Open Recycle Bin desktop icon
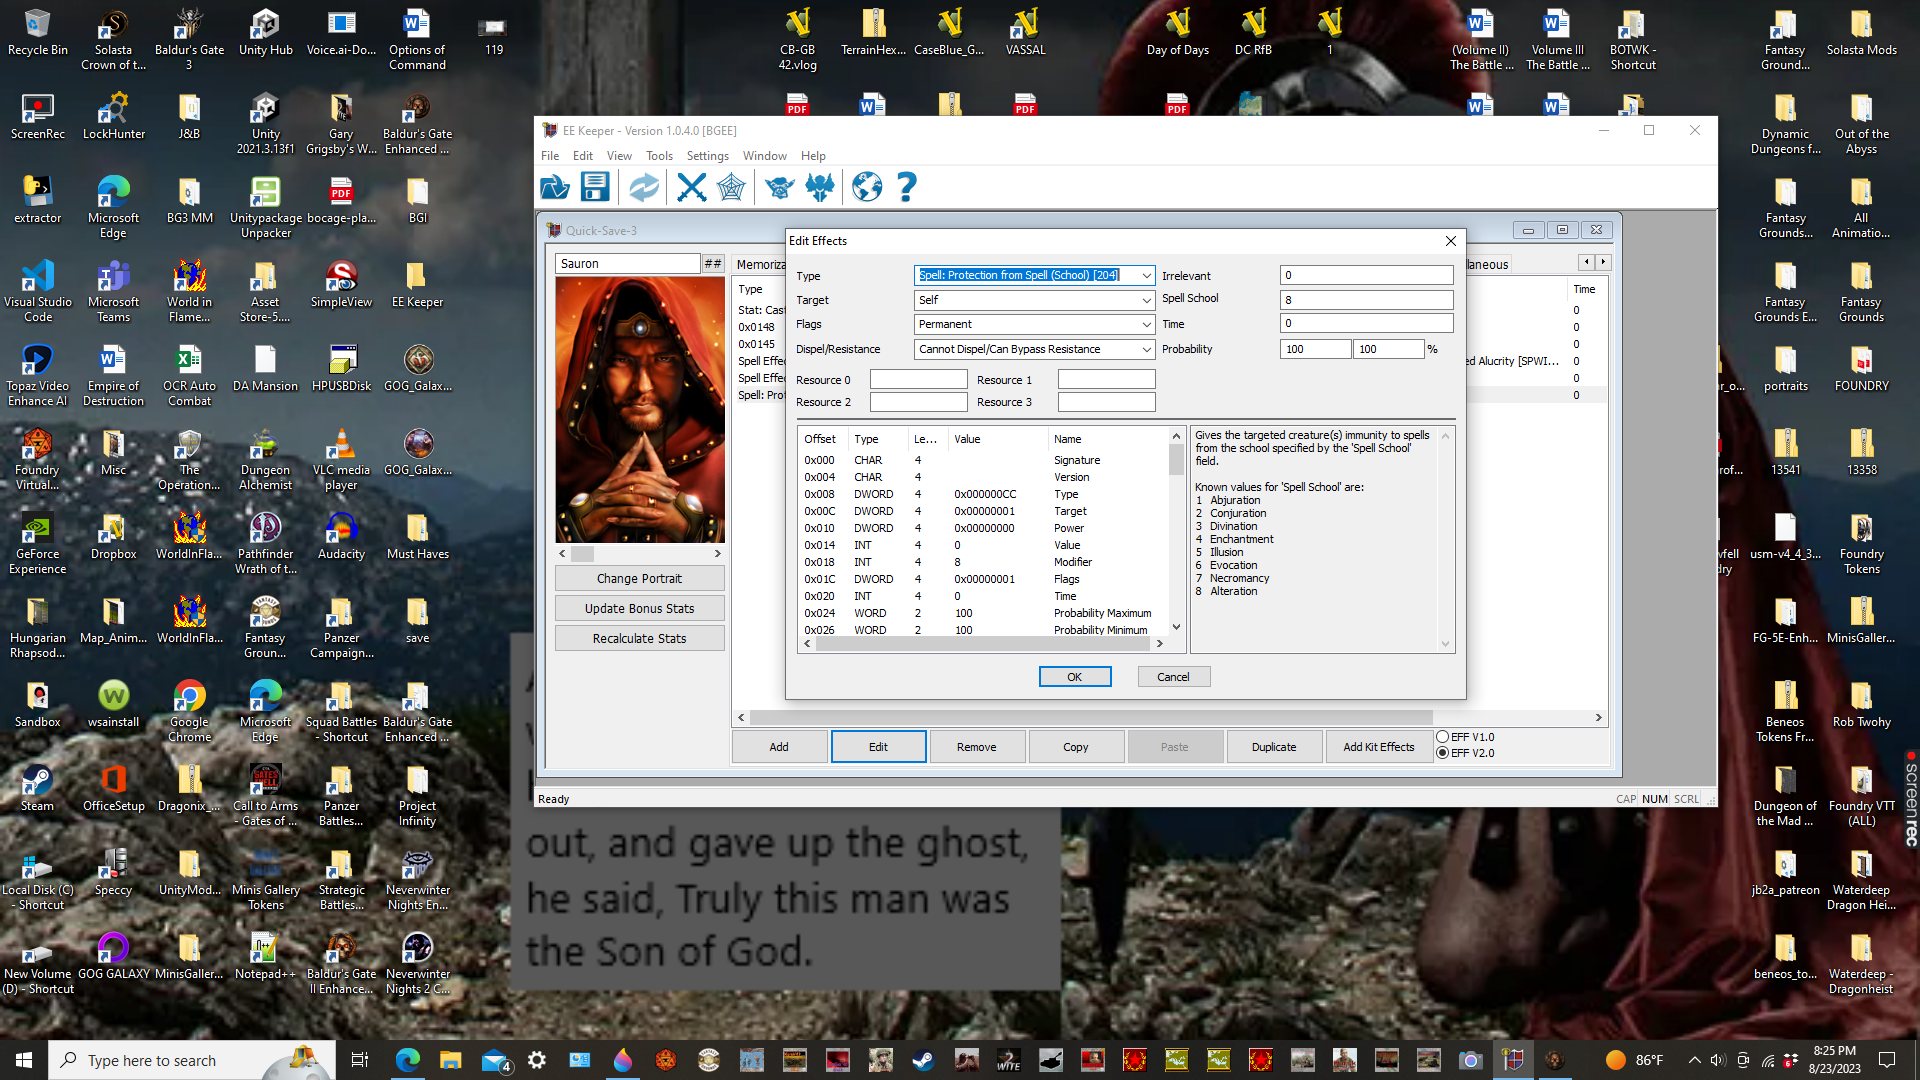Image resolution: width=1920 pixels, height=1080 pixels. click(38, 33)
